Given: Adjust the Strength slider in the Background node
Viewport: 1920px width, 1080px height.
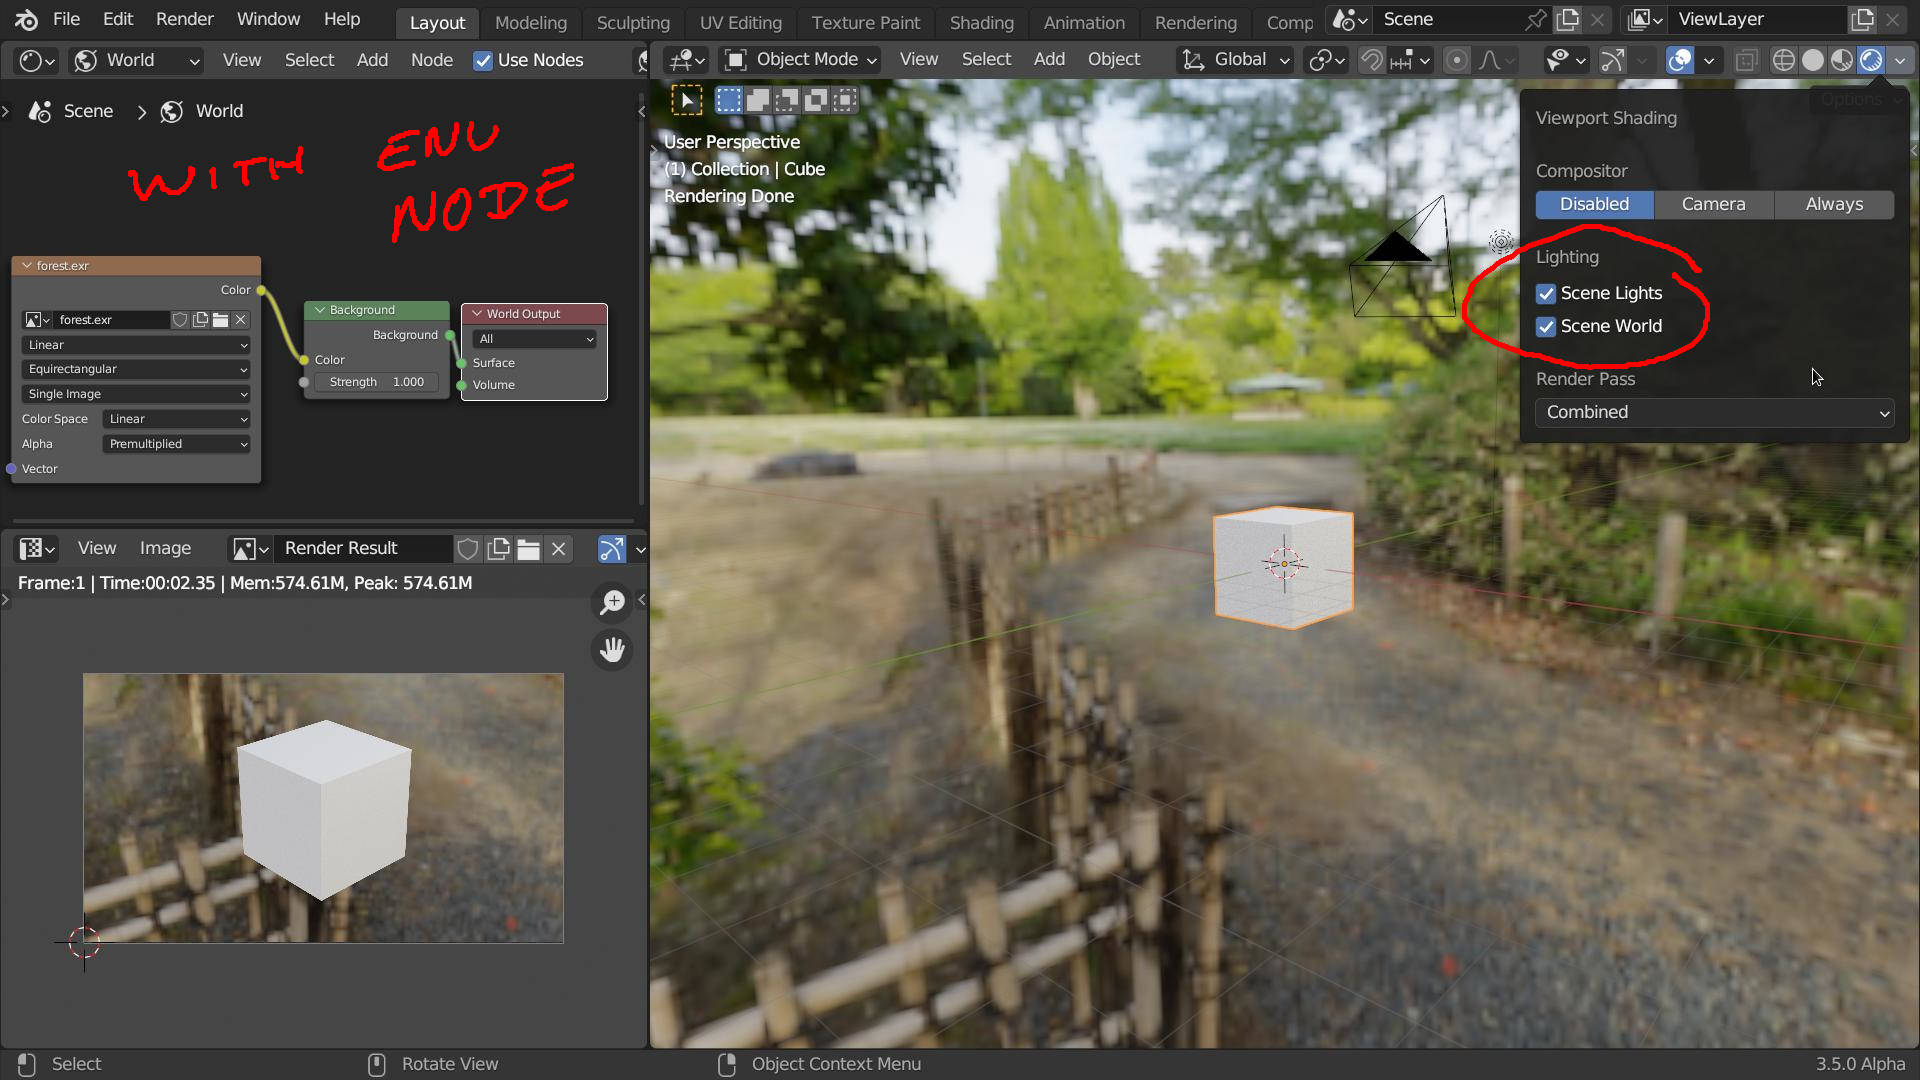Looking at the screenshot, I should coord(376,381).
